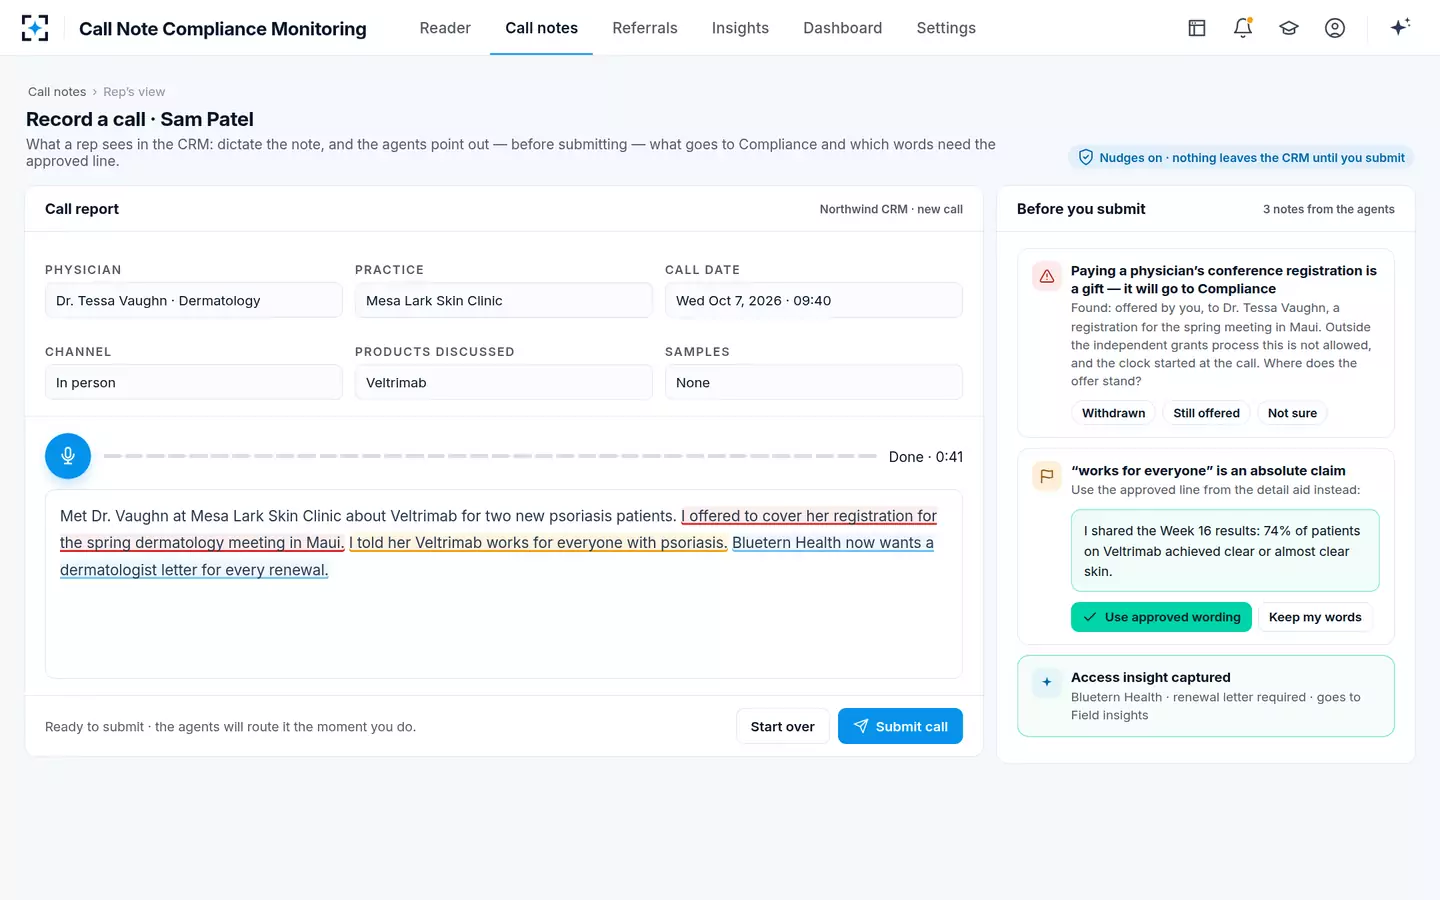Click shield icon in Nudges on badge
The width and height of the screenshot is (1440, 900).
coord(1086,157)
